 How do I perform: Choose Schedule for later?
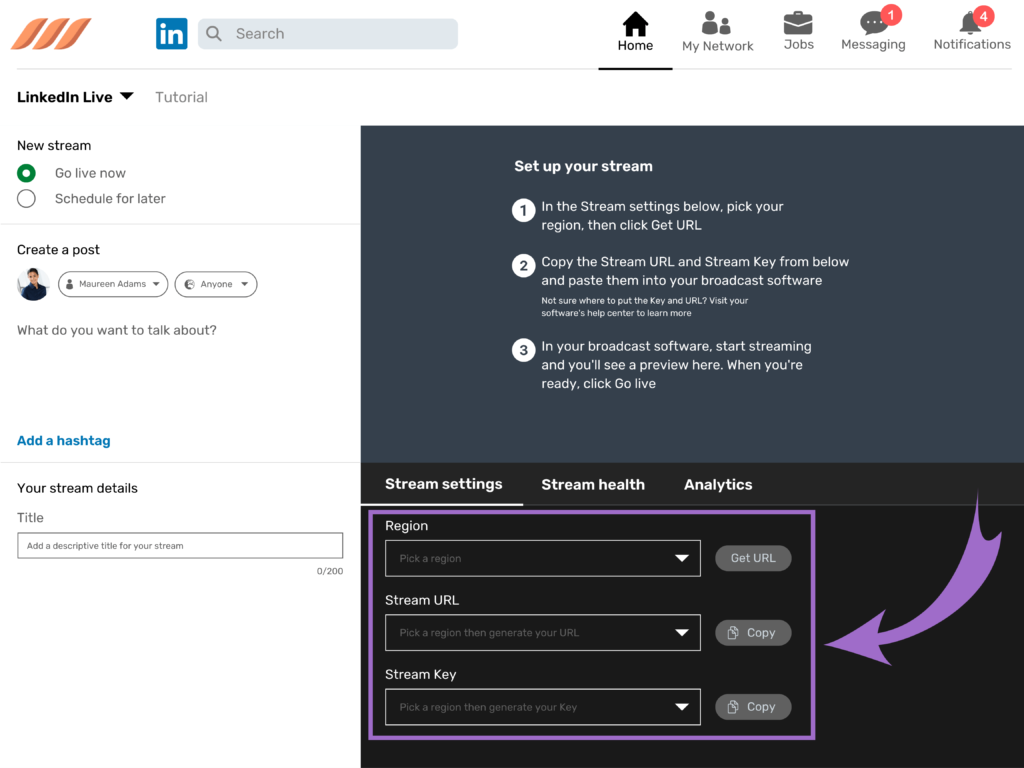[26, 198]
